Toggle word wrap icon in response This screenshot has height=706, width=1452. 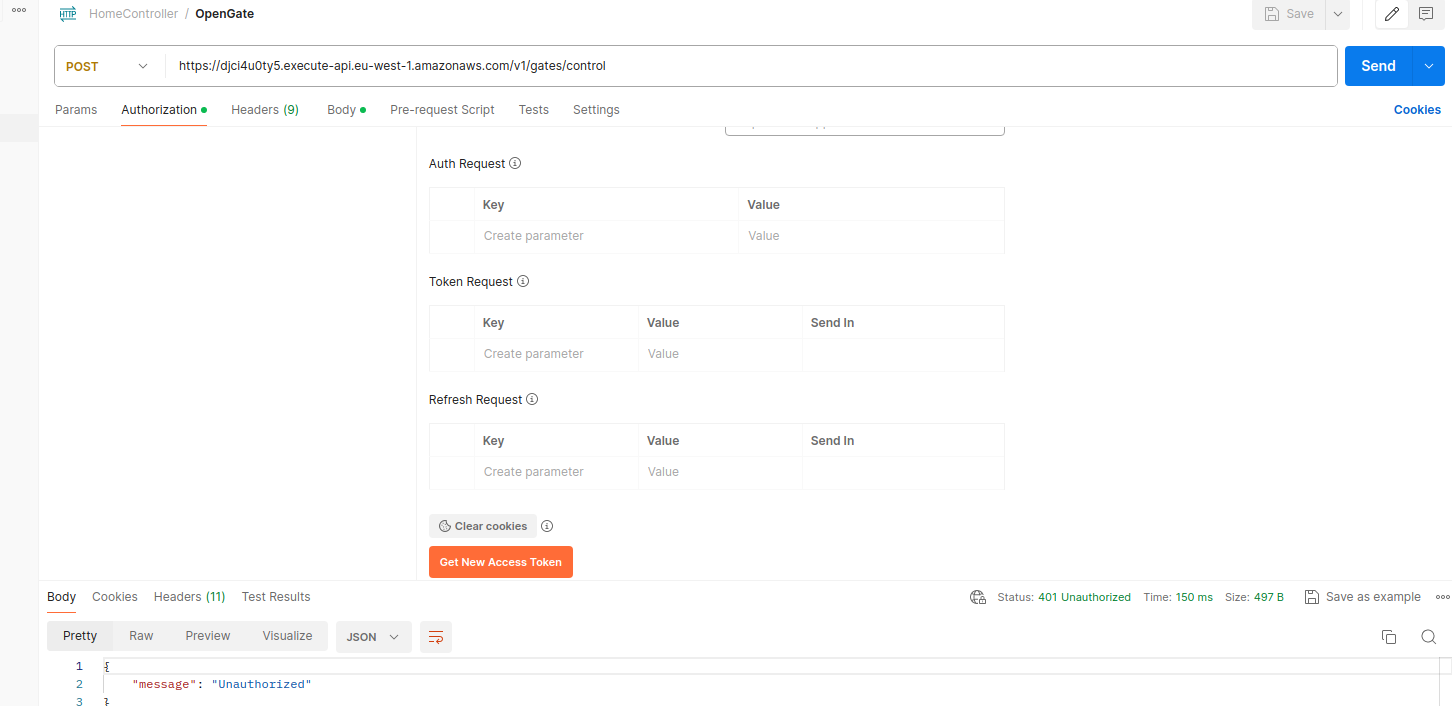(436, 637)
